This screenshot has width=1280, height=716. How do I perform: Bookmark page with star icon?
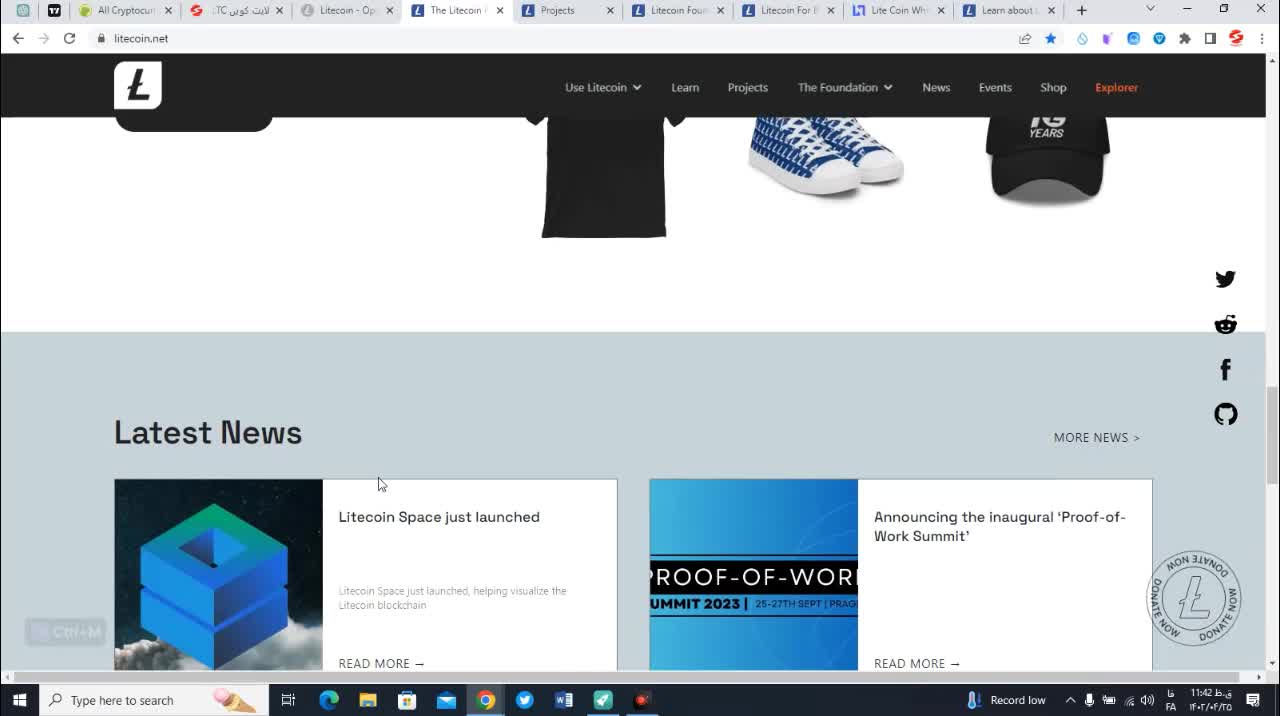1050,38
